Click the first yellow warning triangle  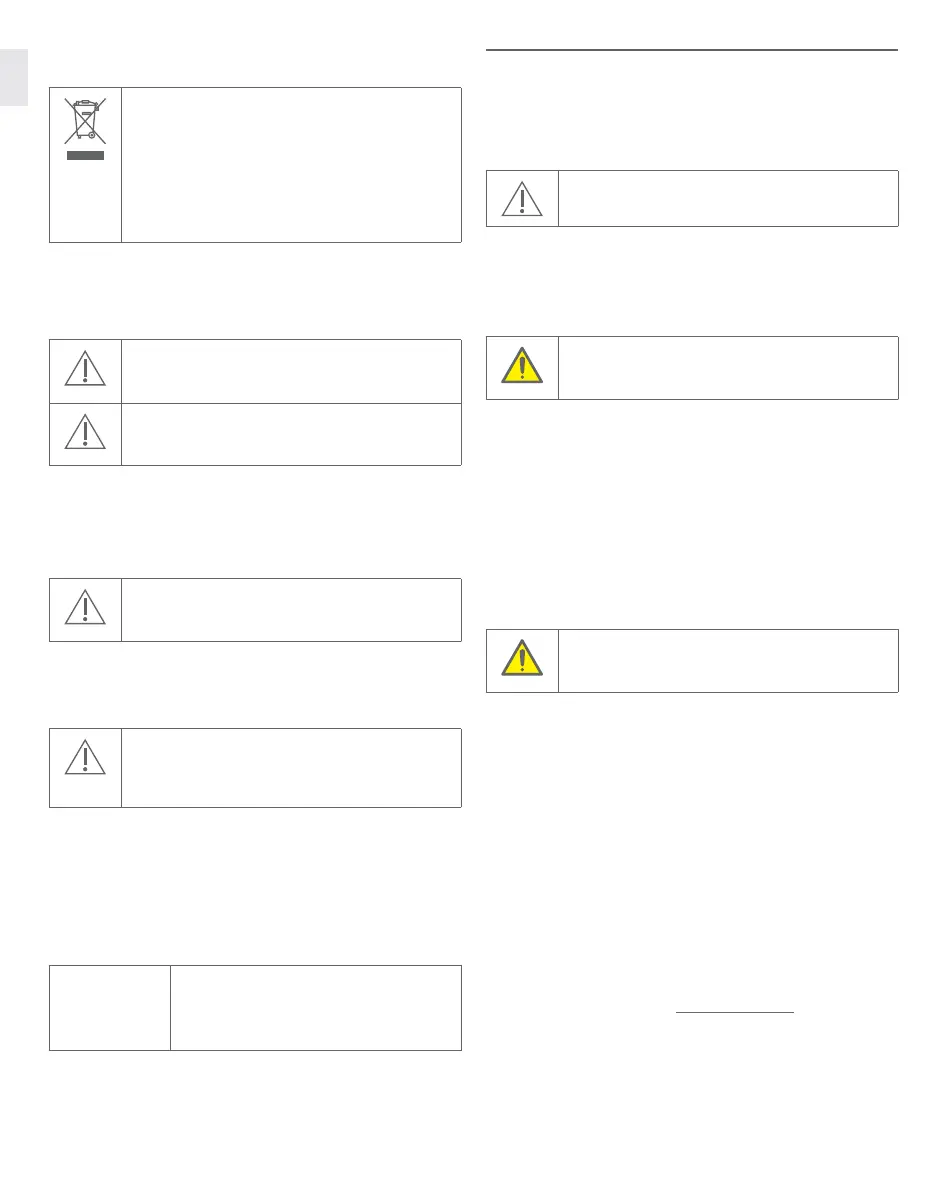click(x=522, y=367)
